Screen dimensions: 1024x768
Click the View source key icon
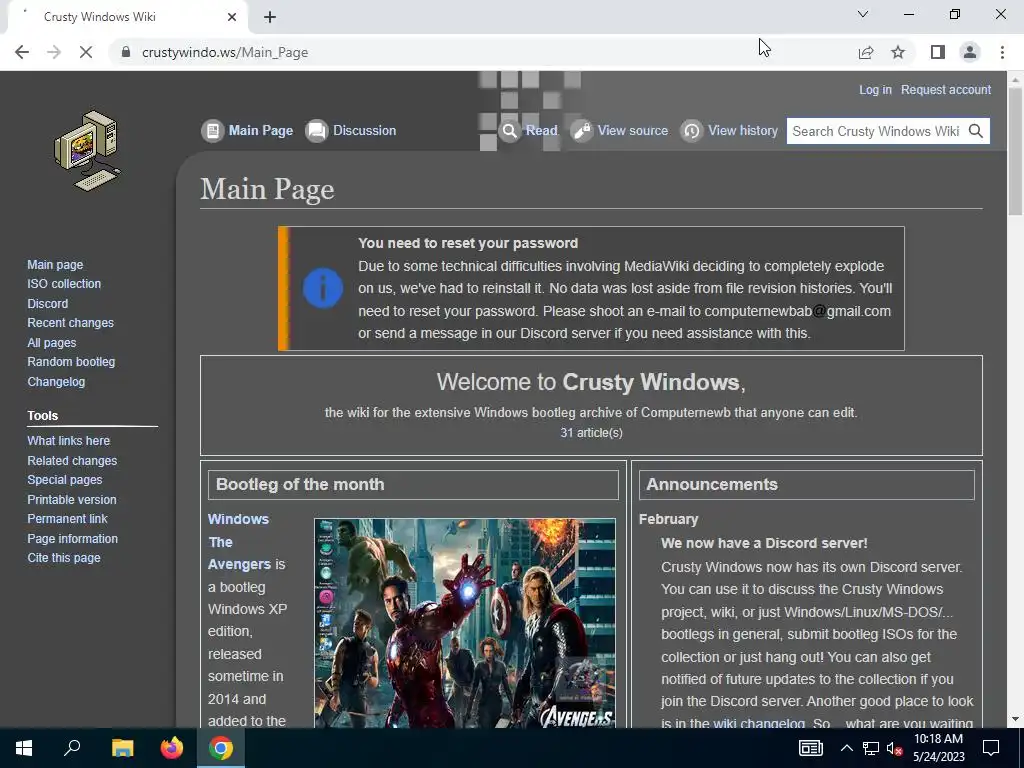581,131
